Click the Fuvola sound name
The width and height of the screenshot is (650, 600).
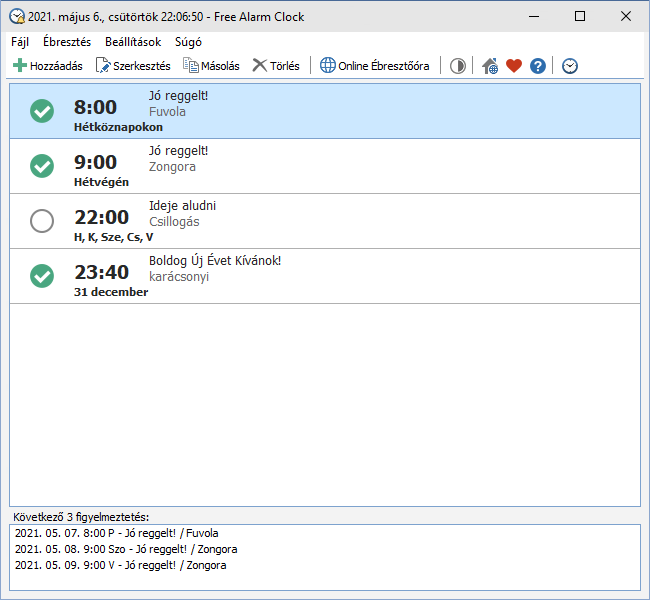pos(167,112)
